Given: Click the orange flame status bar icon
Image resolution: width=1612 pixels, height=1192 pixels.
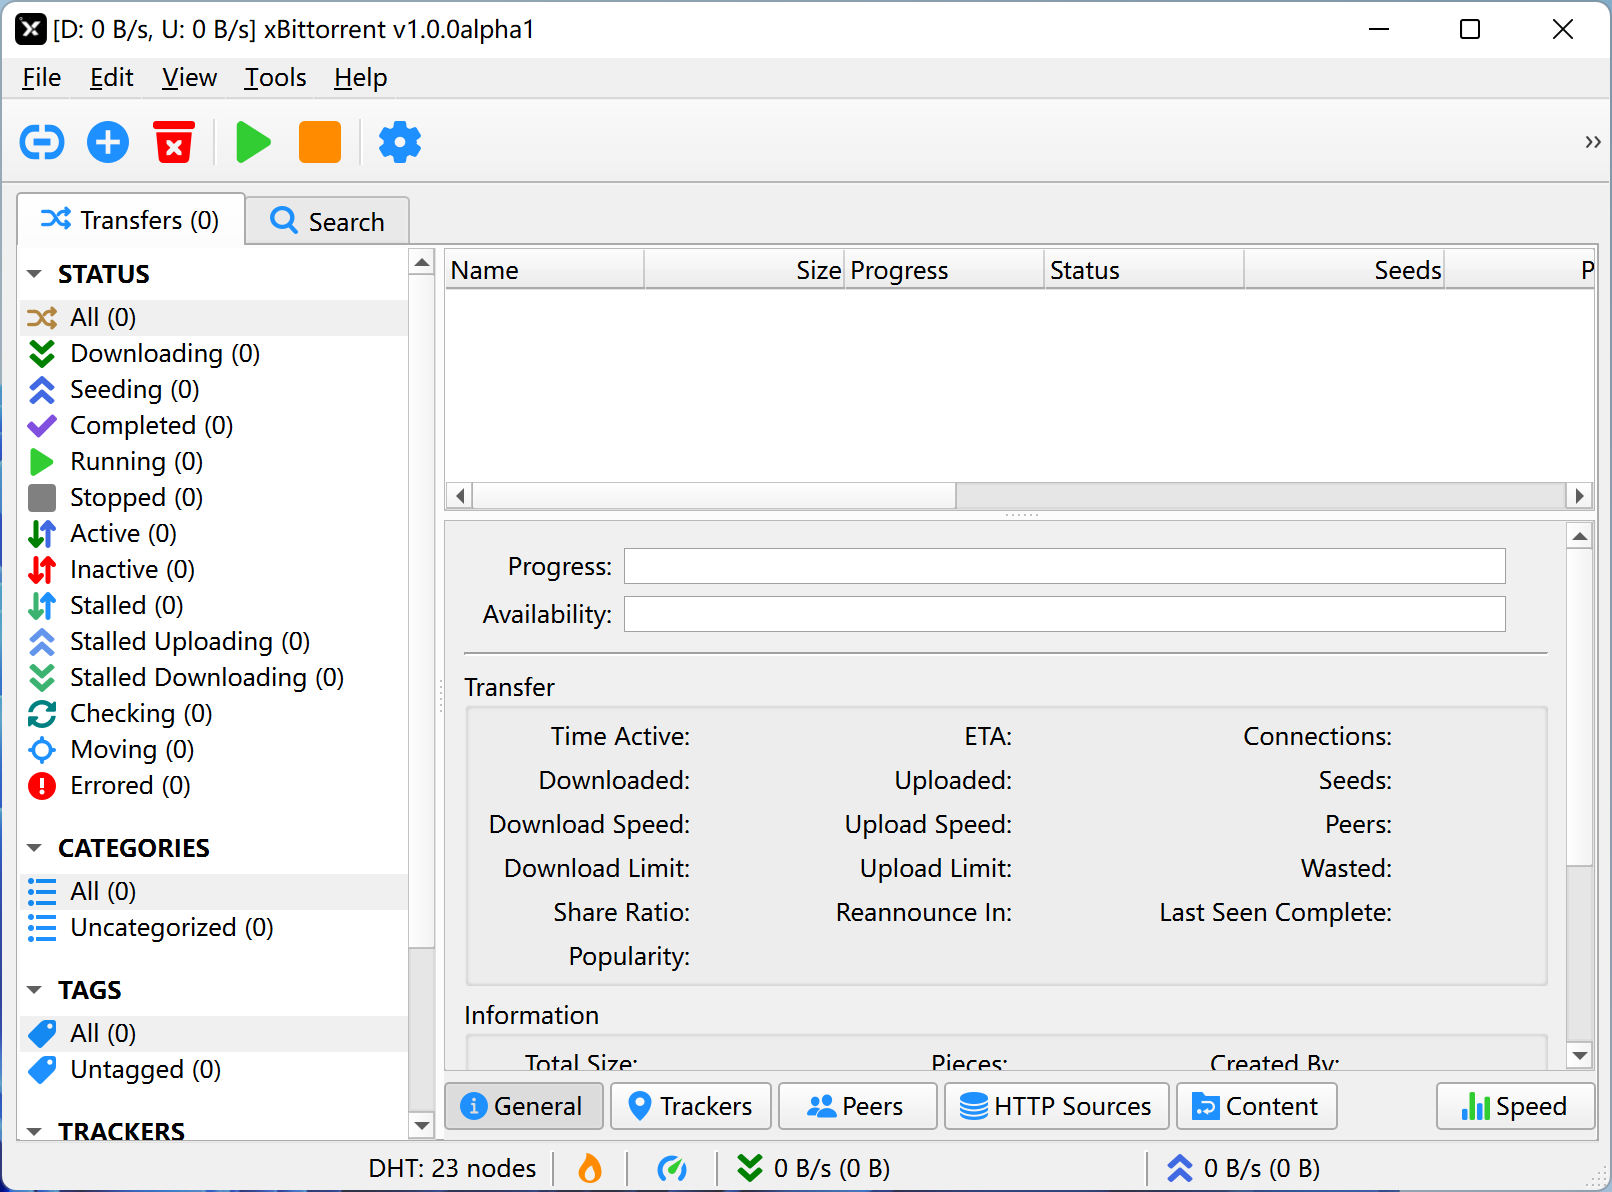Looking at the screenshot, I should click(591, 1168).
